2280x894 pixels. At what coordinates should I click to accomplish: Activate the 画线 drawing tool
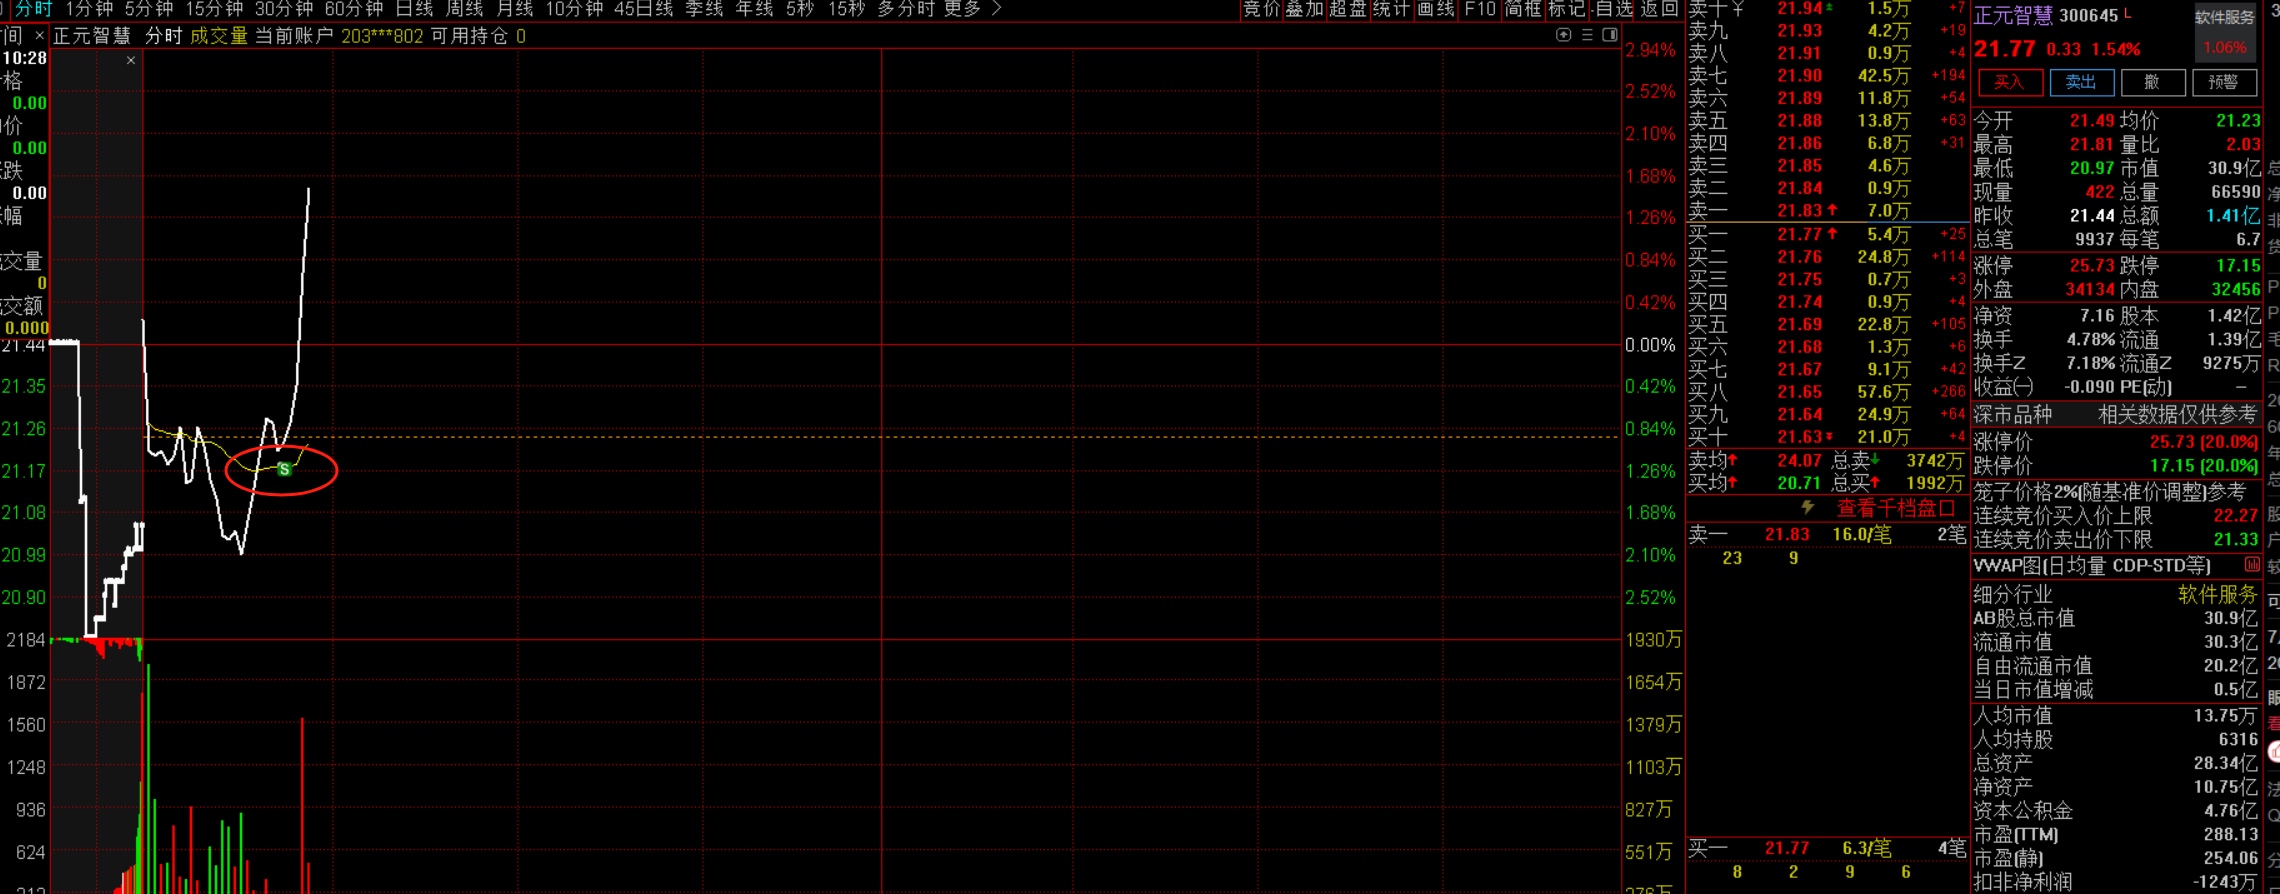(x=1436, y=9)
